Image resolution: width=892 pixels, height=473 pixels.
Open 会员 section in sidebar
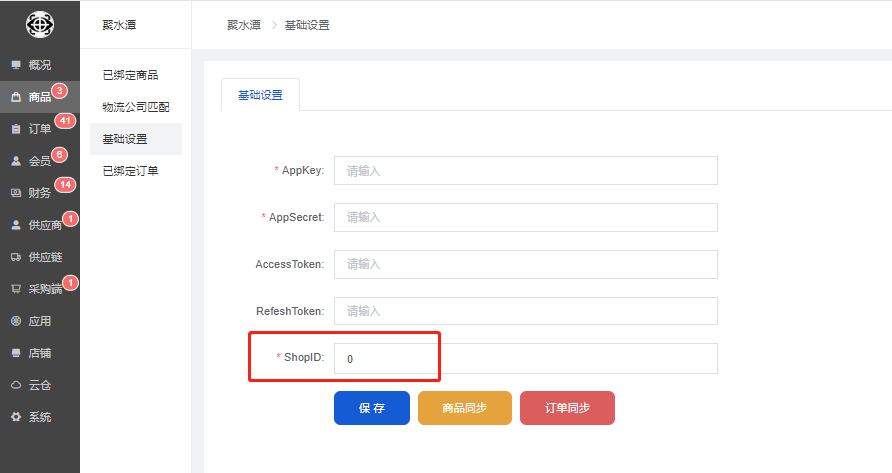tap(40, 161)
